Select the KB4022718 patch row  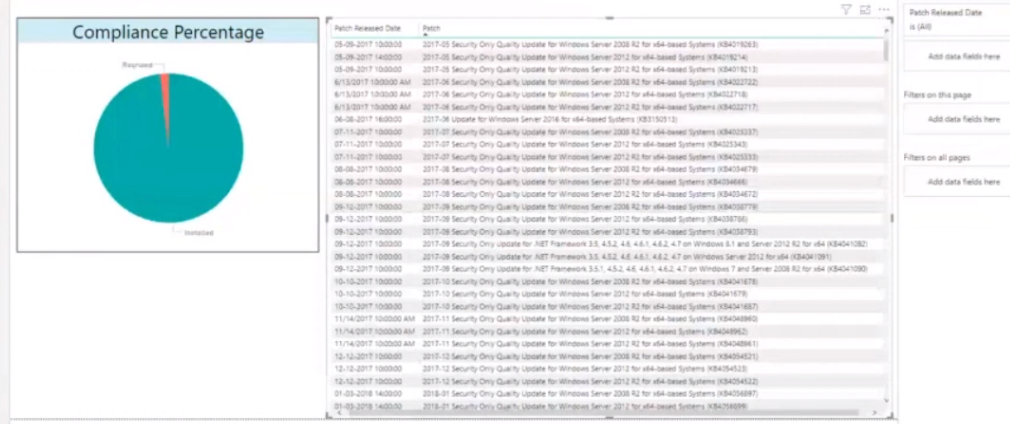tap(608, 95)
